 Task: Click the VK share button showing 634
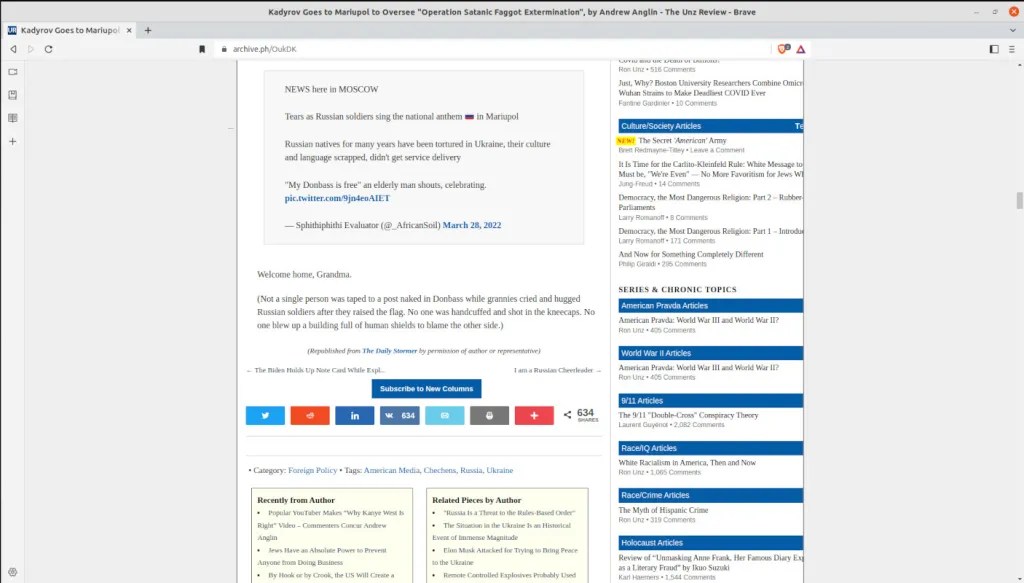(x=400, y=415)
